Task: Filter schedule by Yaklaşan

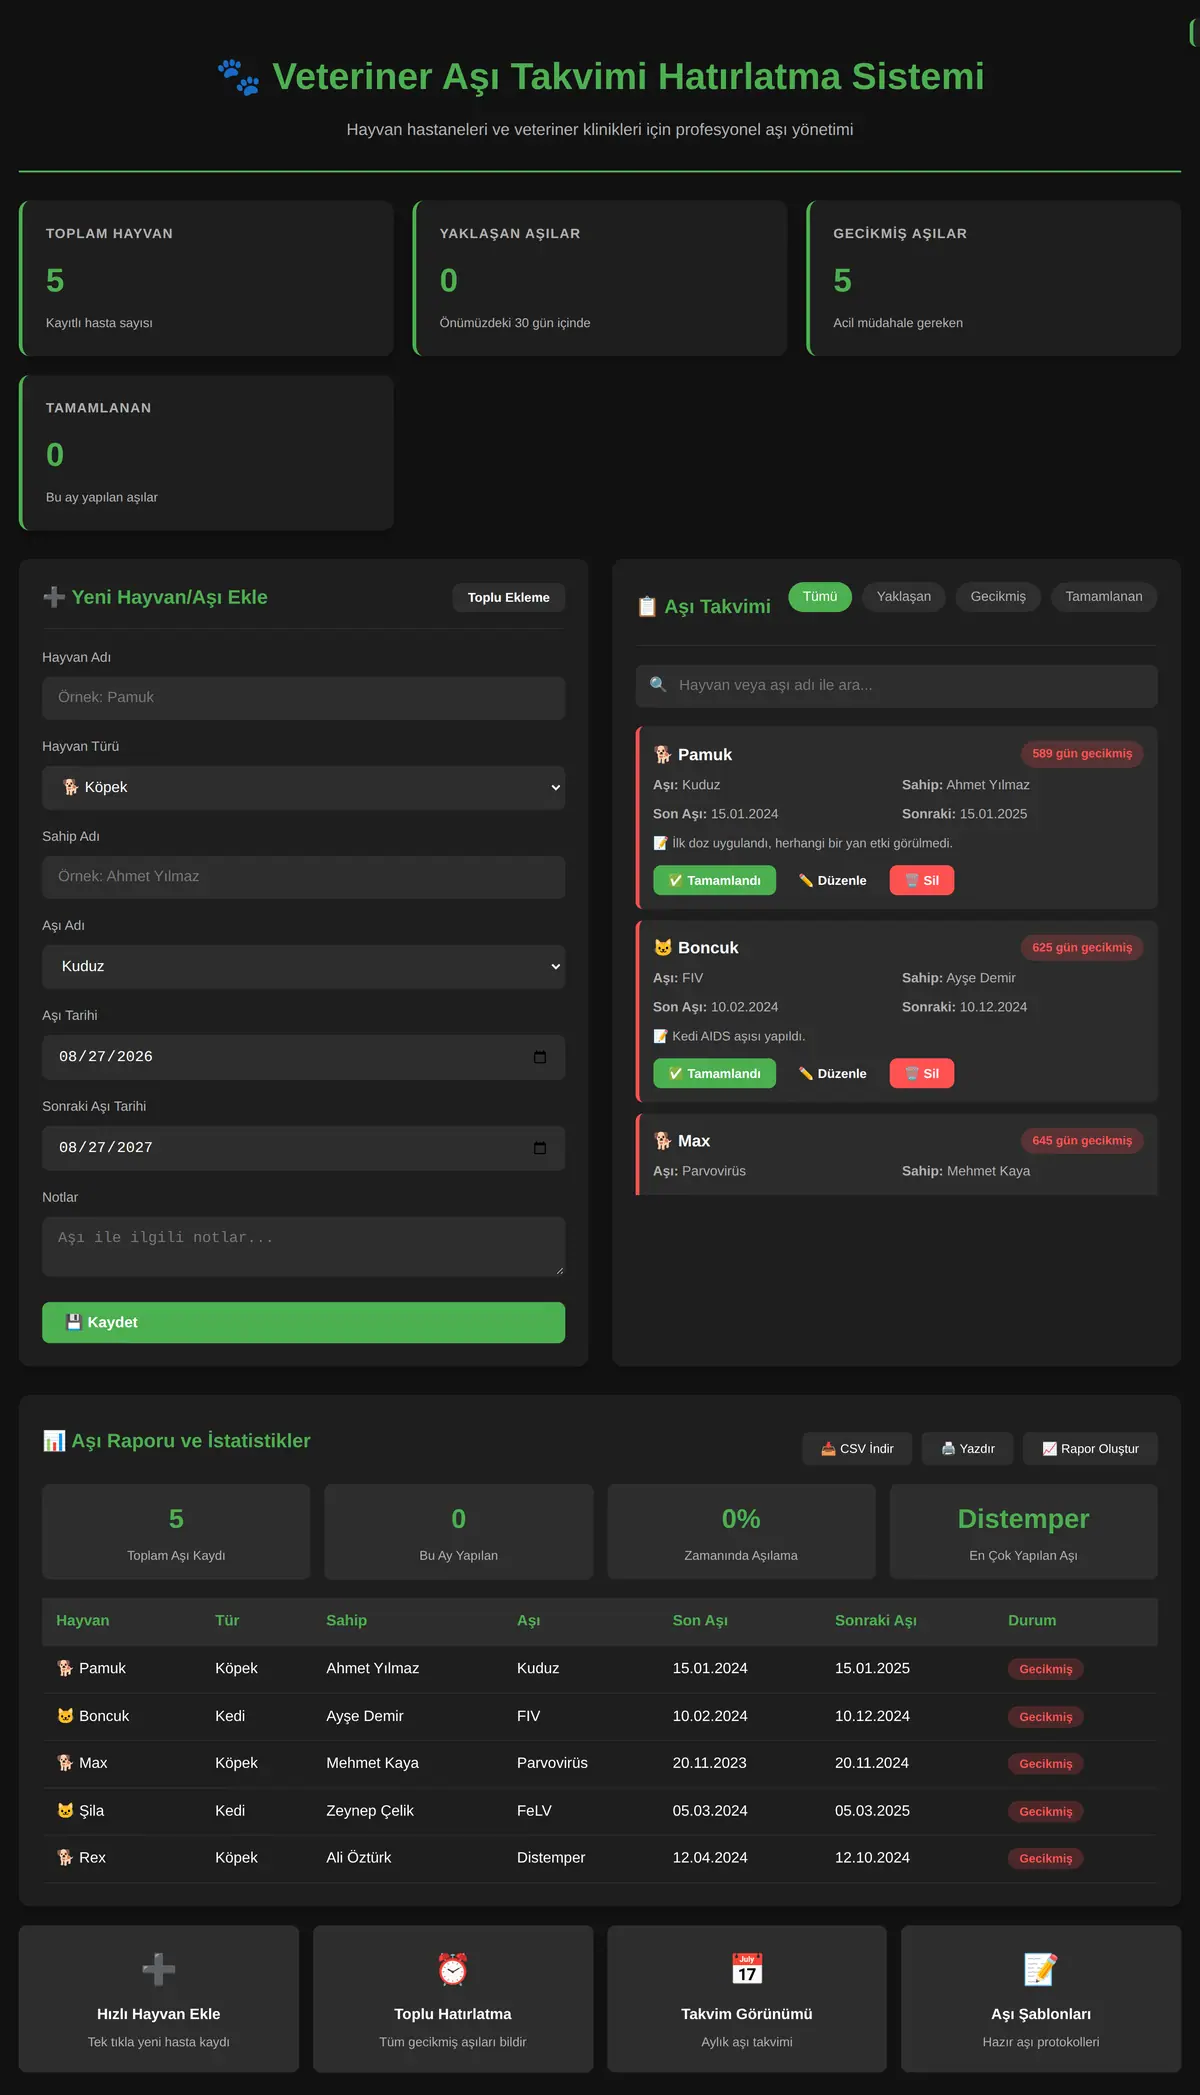Action: (x=904, y=597)
